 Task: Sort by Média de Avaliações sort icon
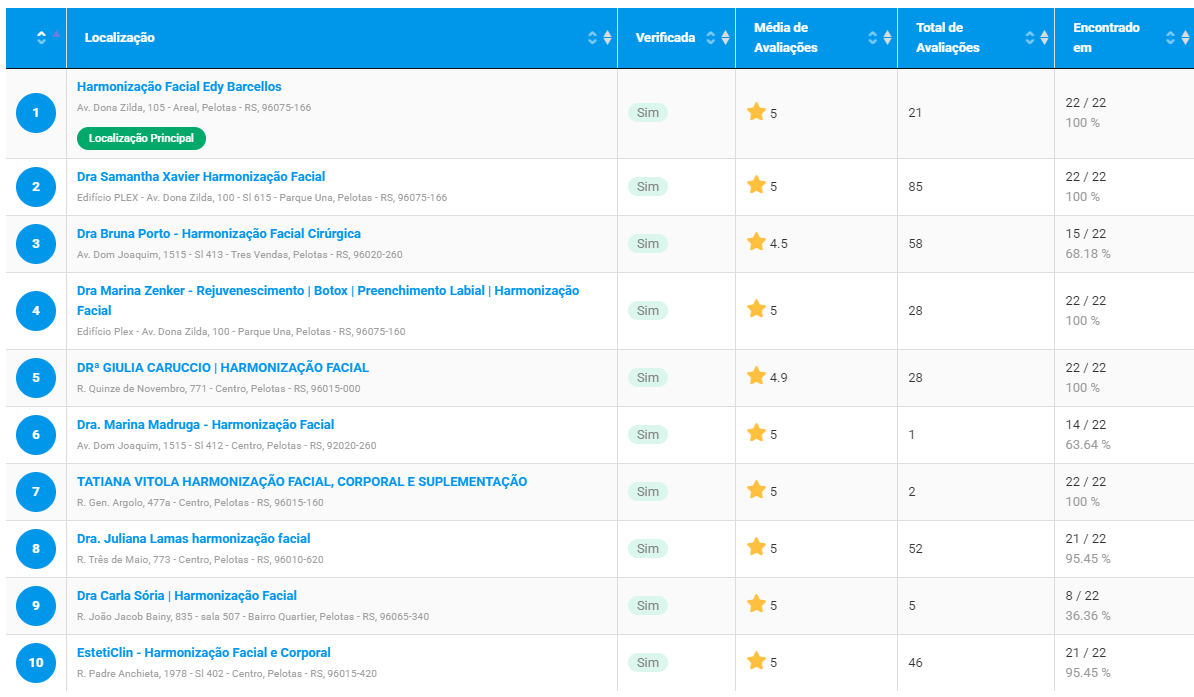[x=880, y=37]
